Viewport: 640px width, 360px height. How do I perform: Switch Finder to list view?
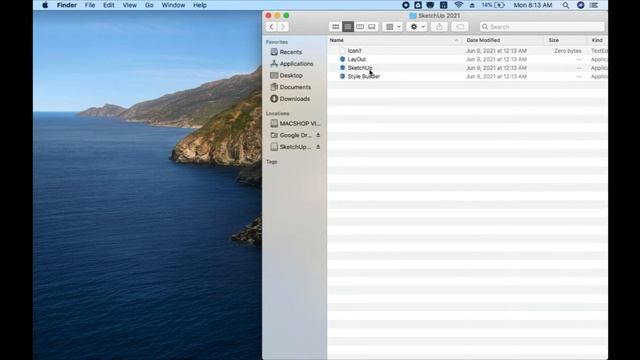pyautogui.click(x=348, y=27)
